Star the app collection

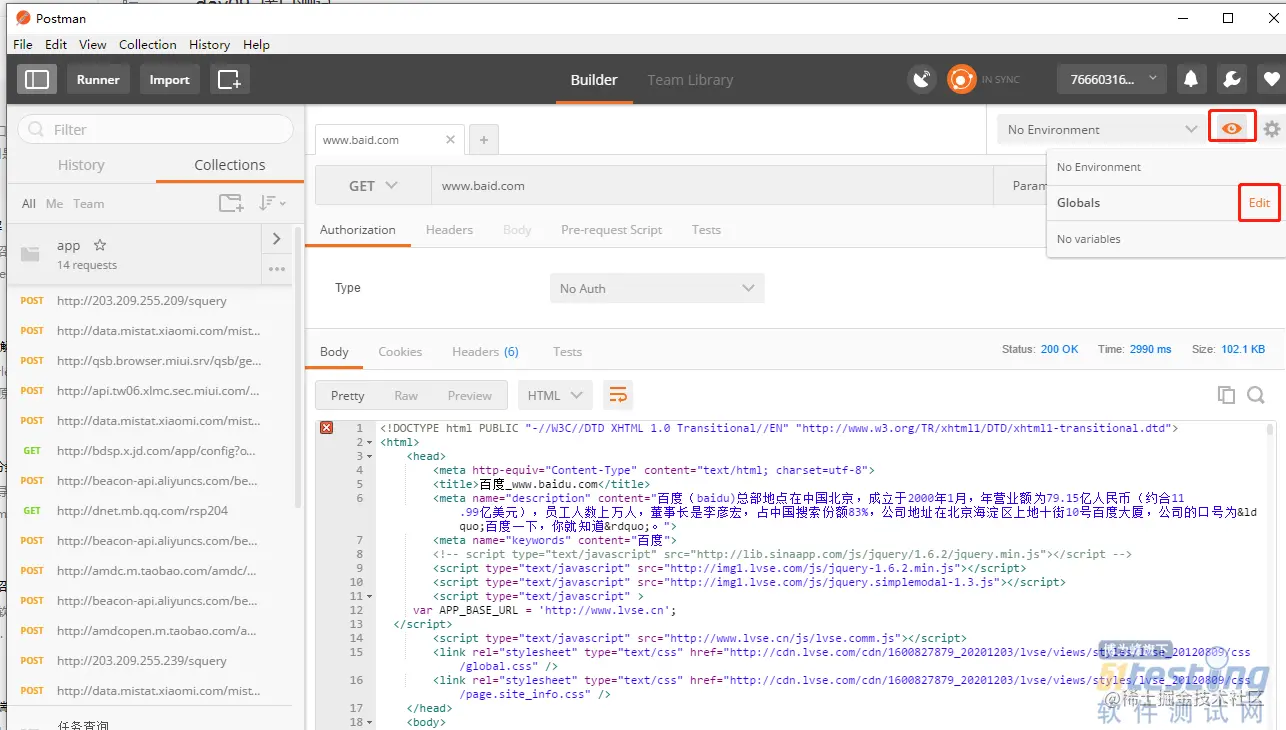click(x=99, y=245)
